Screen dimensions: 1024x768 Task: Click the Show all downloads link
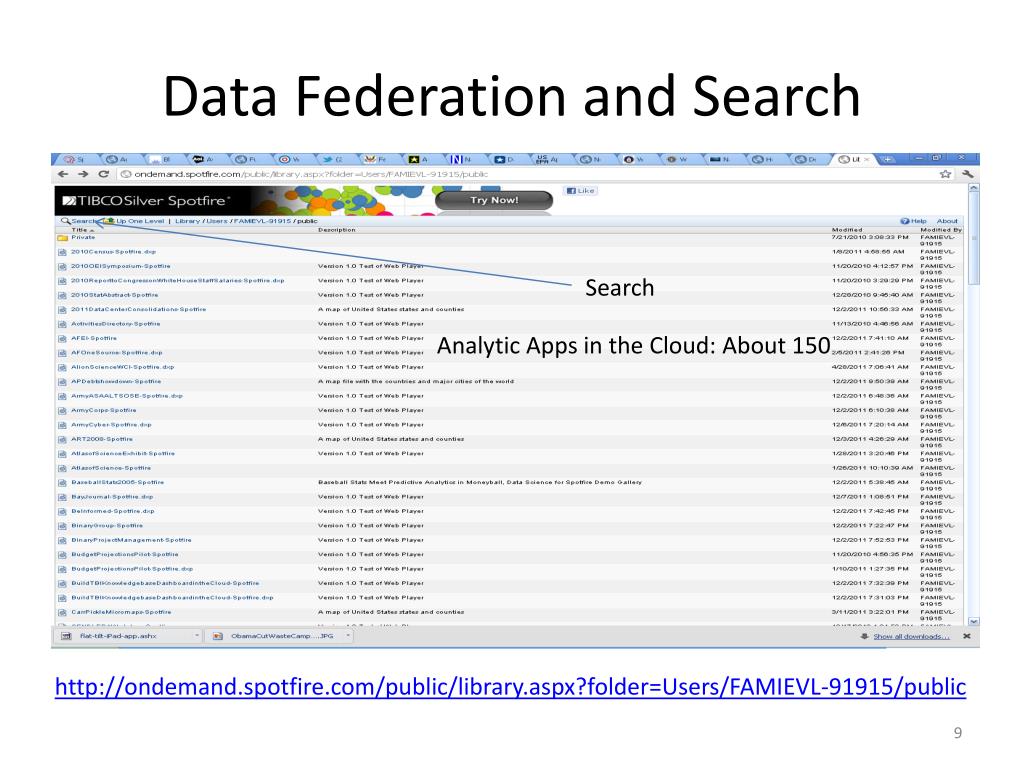point(912,636)
